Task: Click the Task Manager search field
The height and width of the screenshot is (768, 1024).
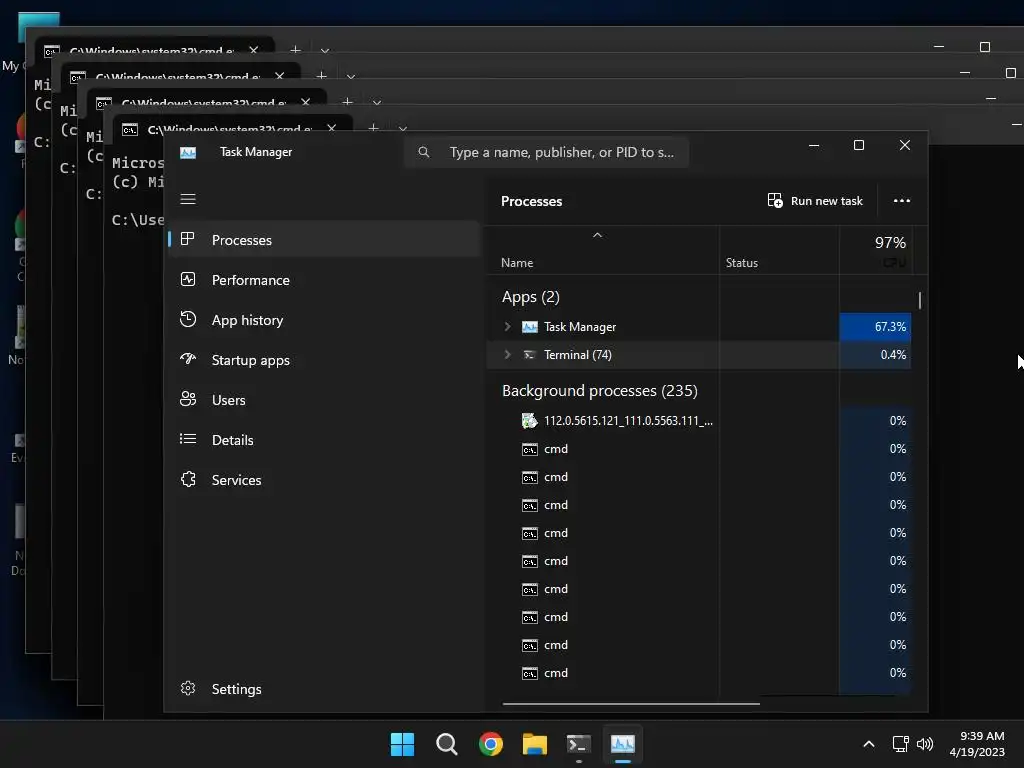Action: (547, 152)
